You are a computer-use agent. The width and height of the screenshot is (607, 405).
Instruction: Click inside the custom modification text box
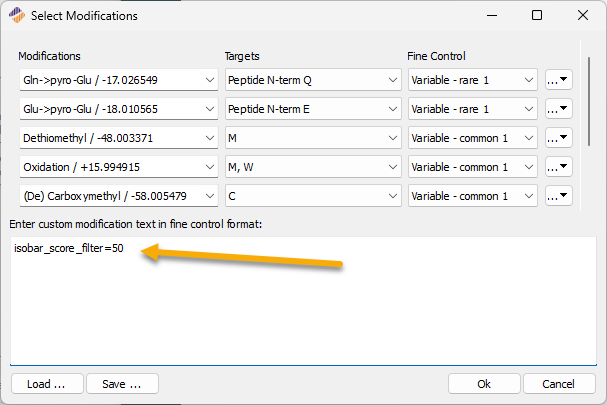point(303,301)
